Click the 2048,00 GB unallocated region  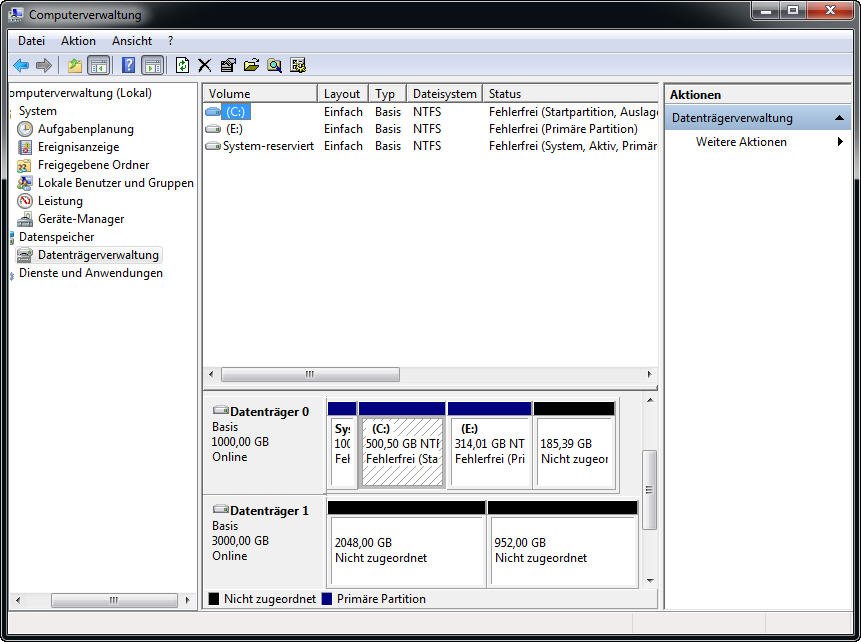pos(406,550)
